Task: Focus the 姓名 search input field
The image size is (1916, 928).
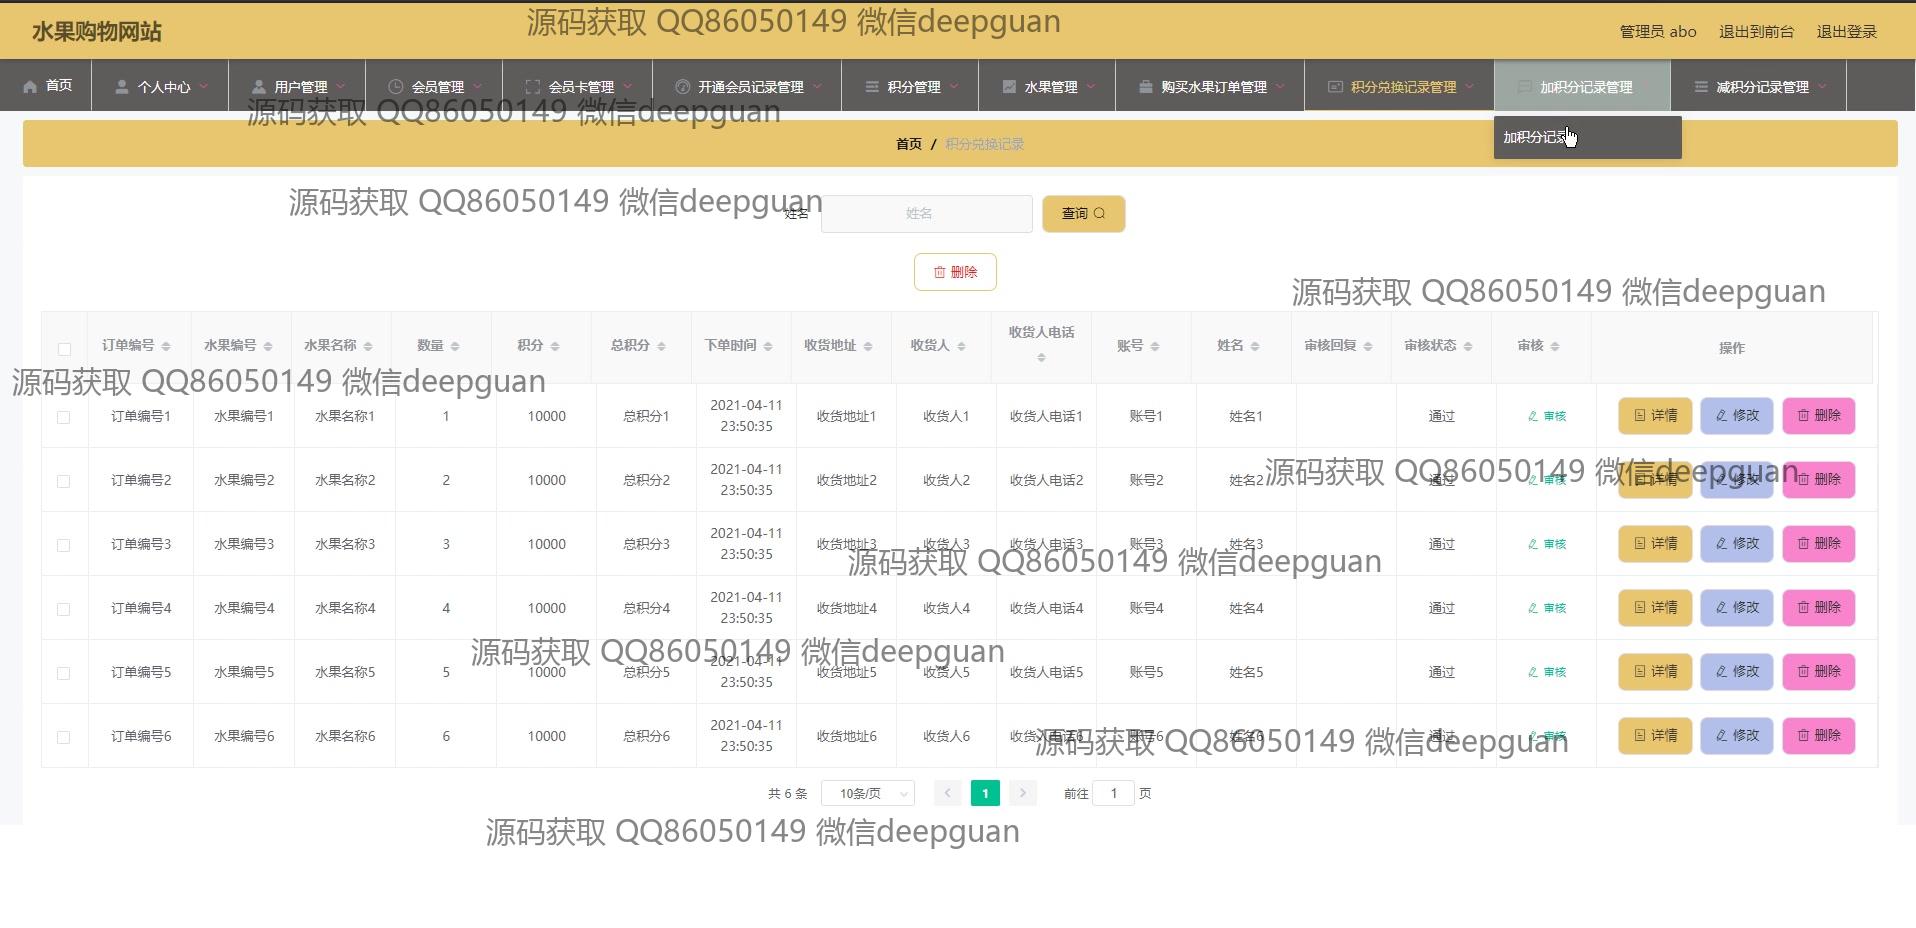Action: coord(926,214)
